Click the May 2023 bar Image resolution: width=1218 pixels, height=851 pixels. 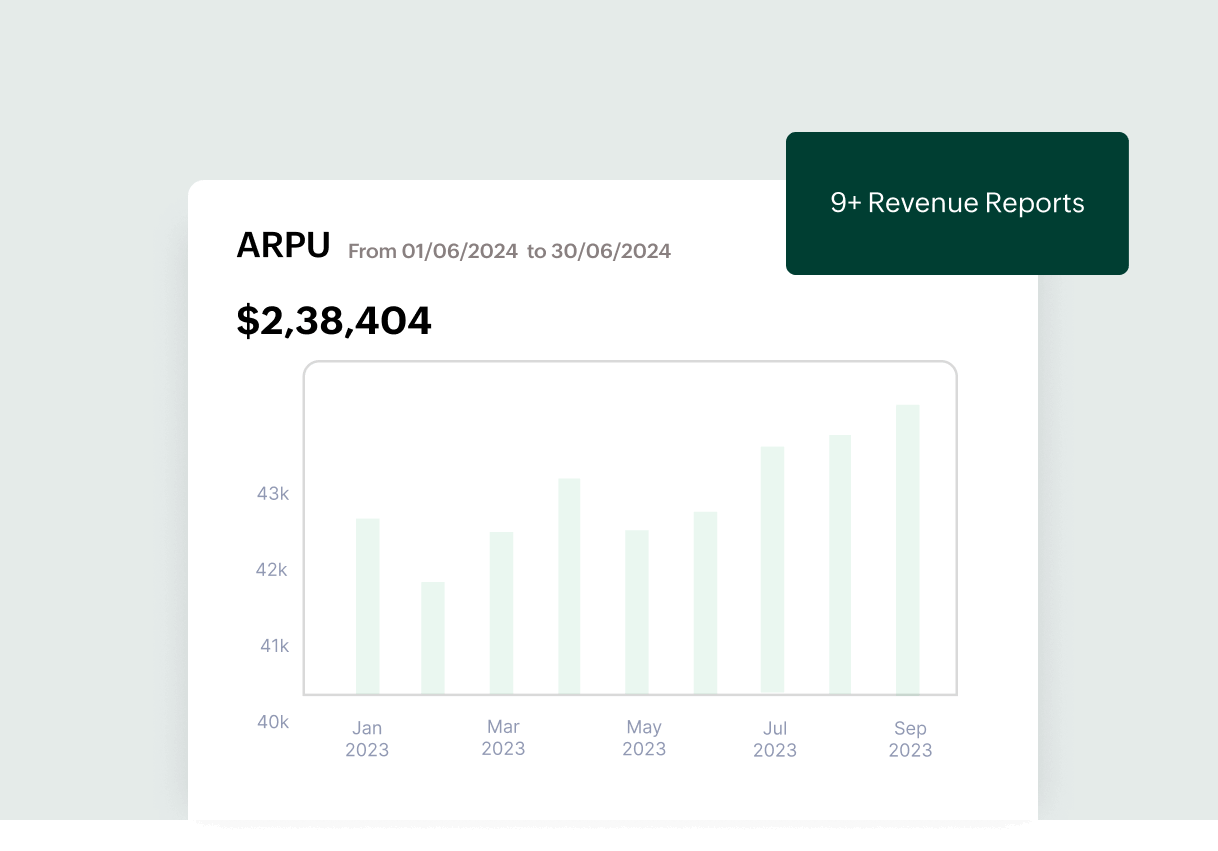click(635, 610)
